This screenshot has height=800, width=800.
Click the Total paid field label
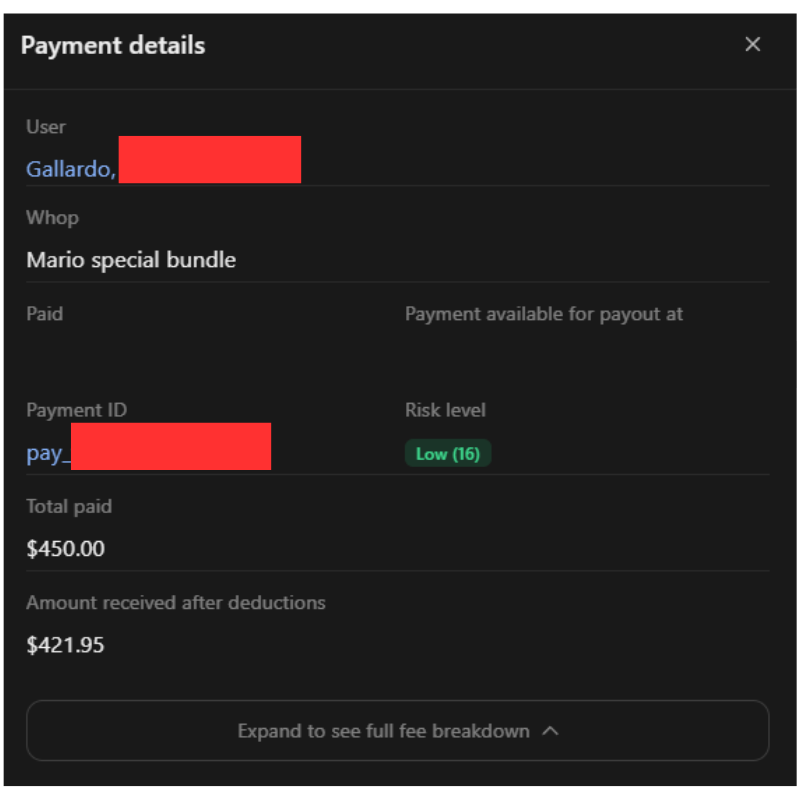69,506
